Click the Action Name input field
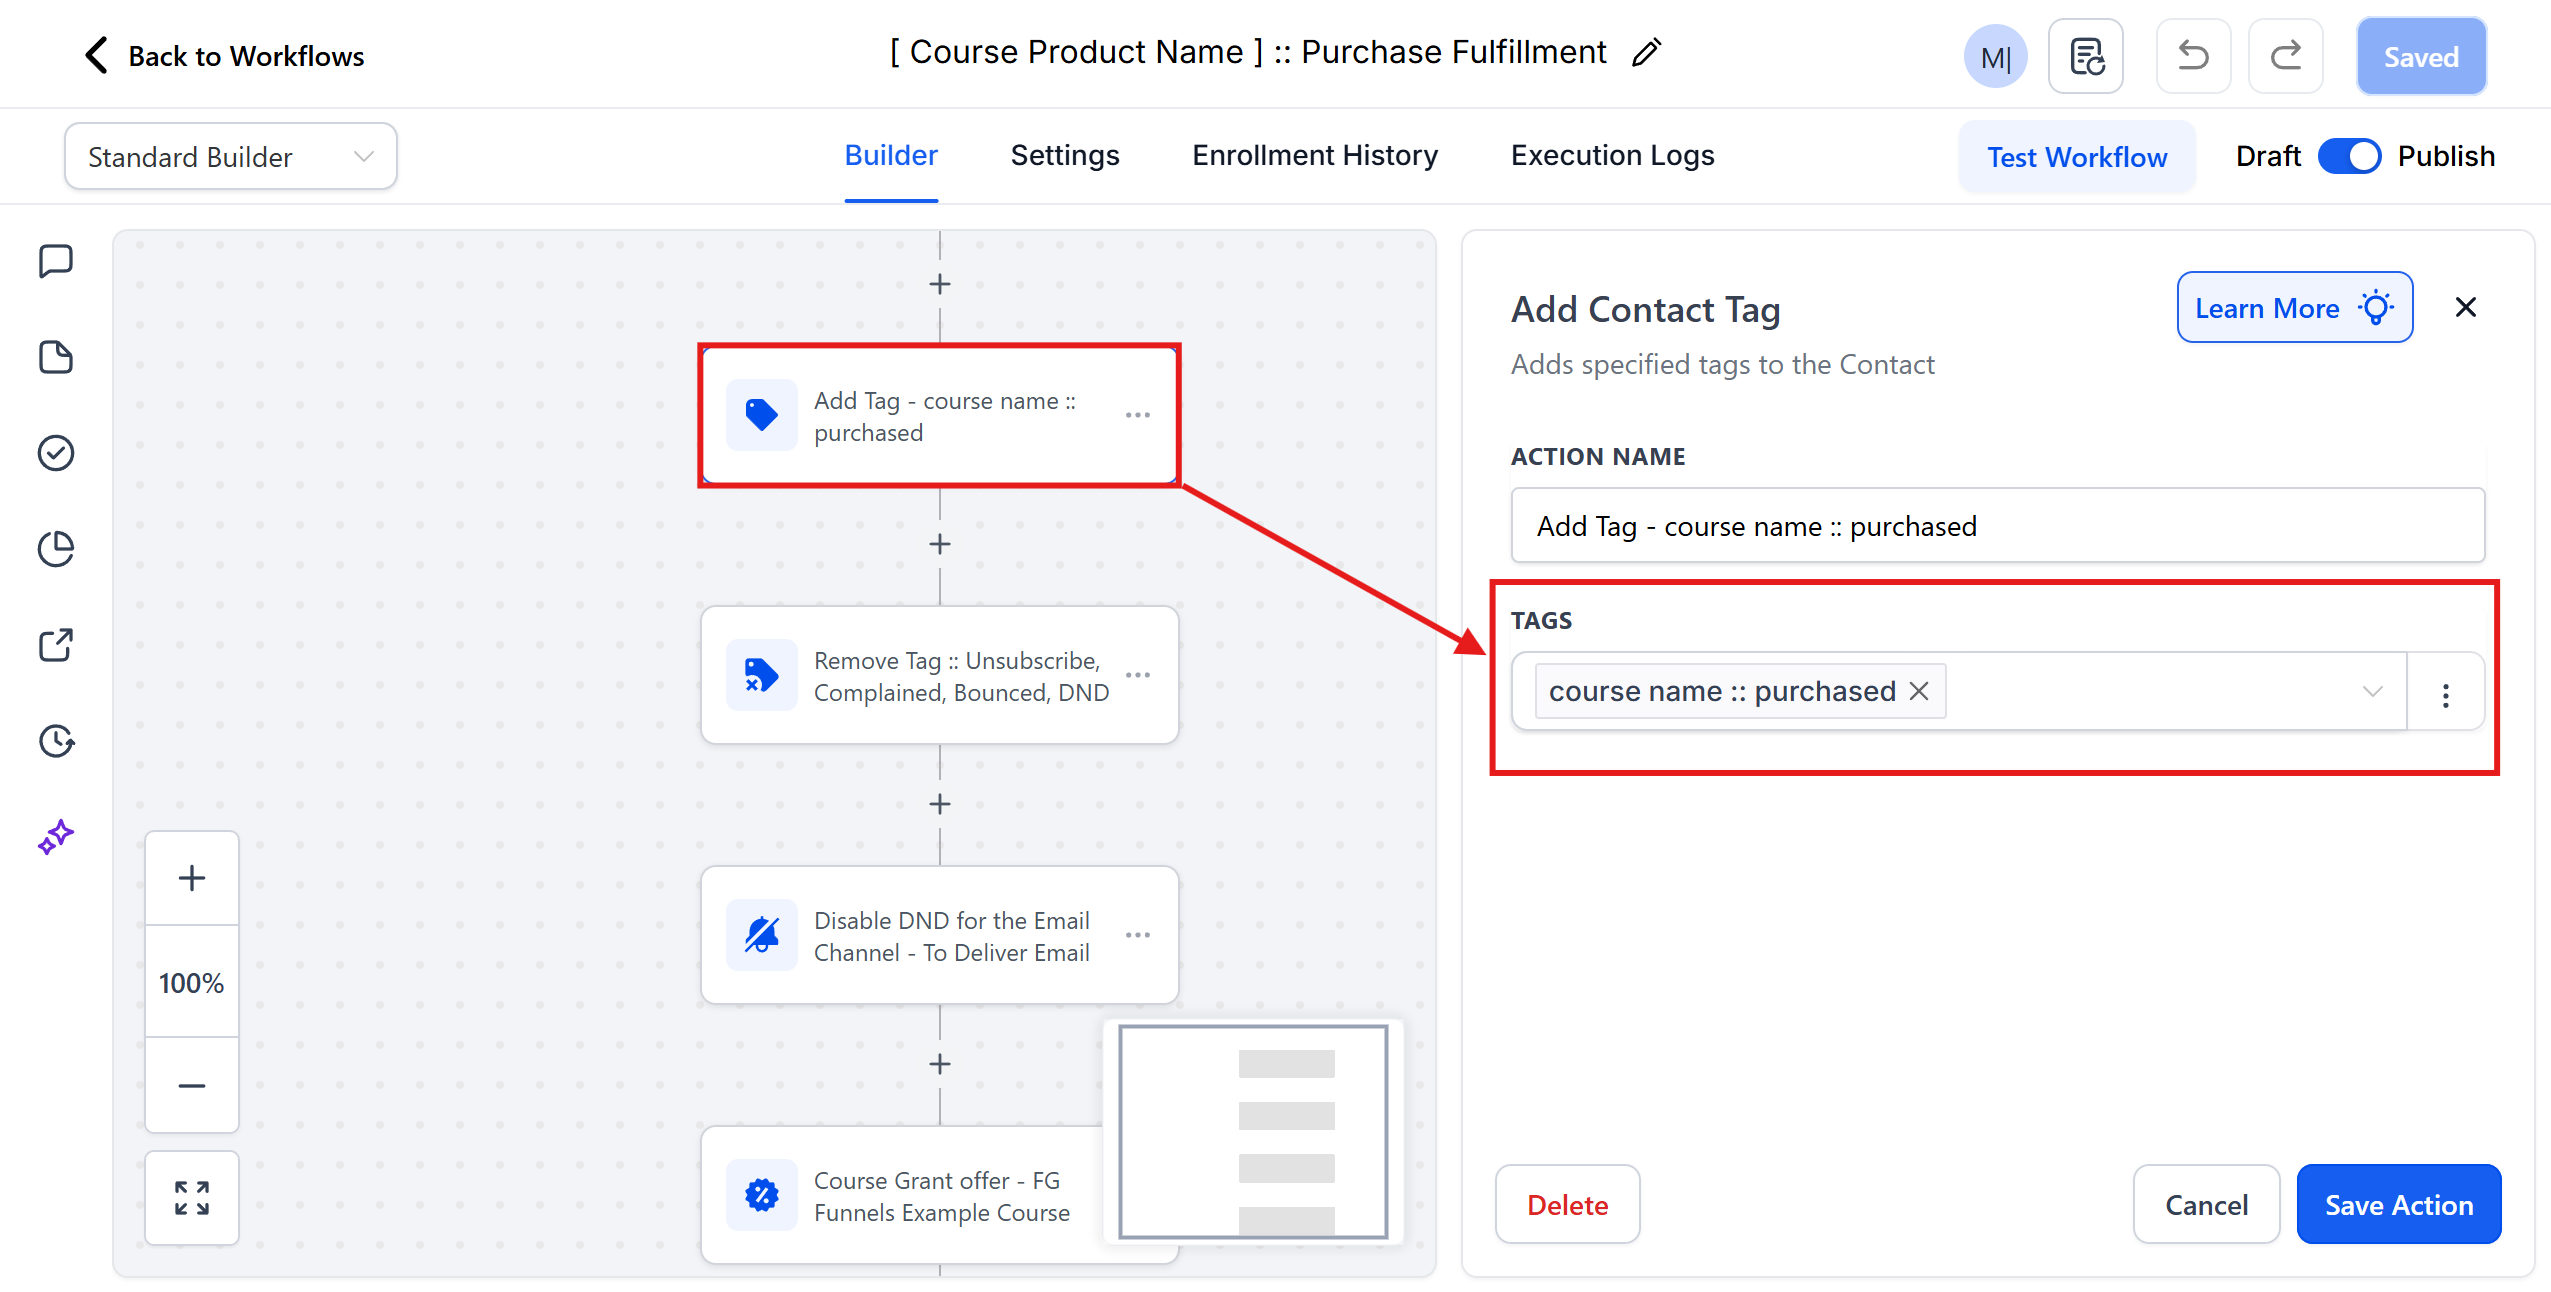 coord(1996,526)
